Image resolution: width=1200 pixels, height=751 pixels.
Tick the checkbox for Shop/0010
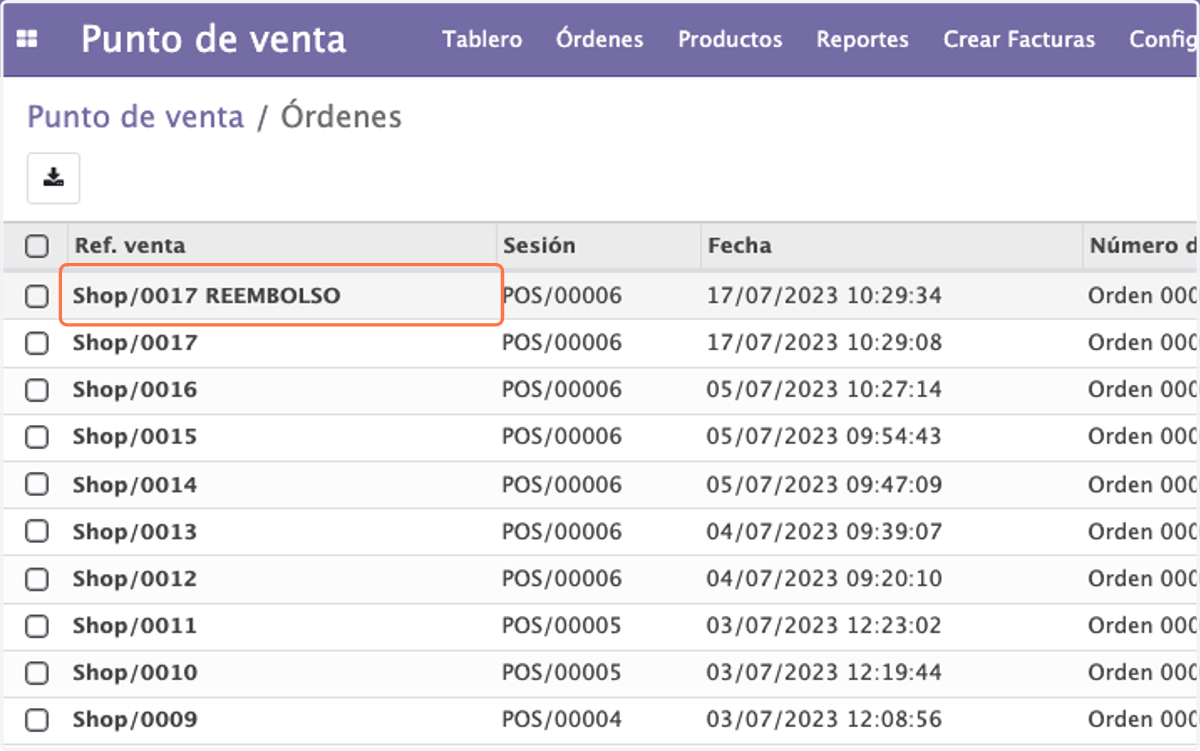(37, 673)
